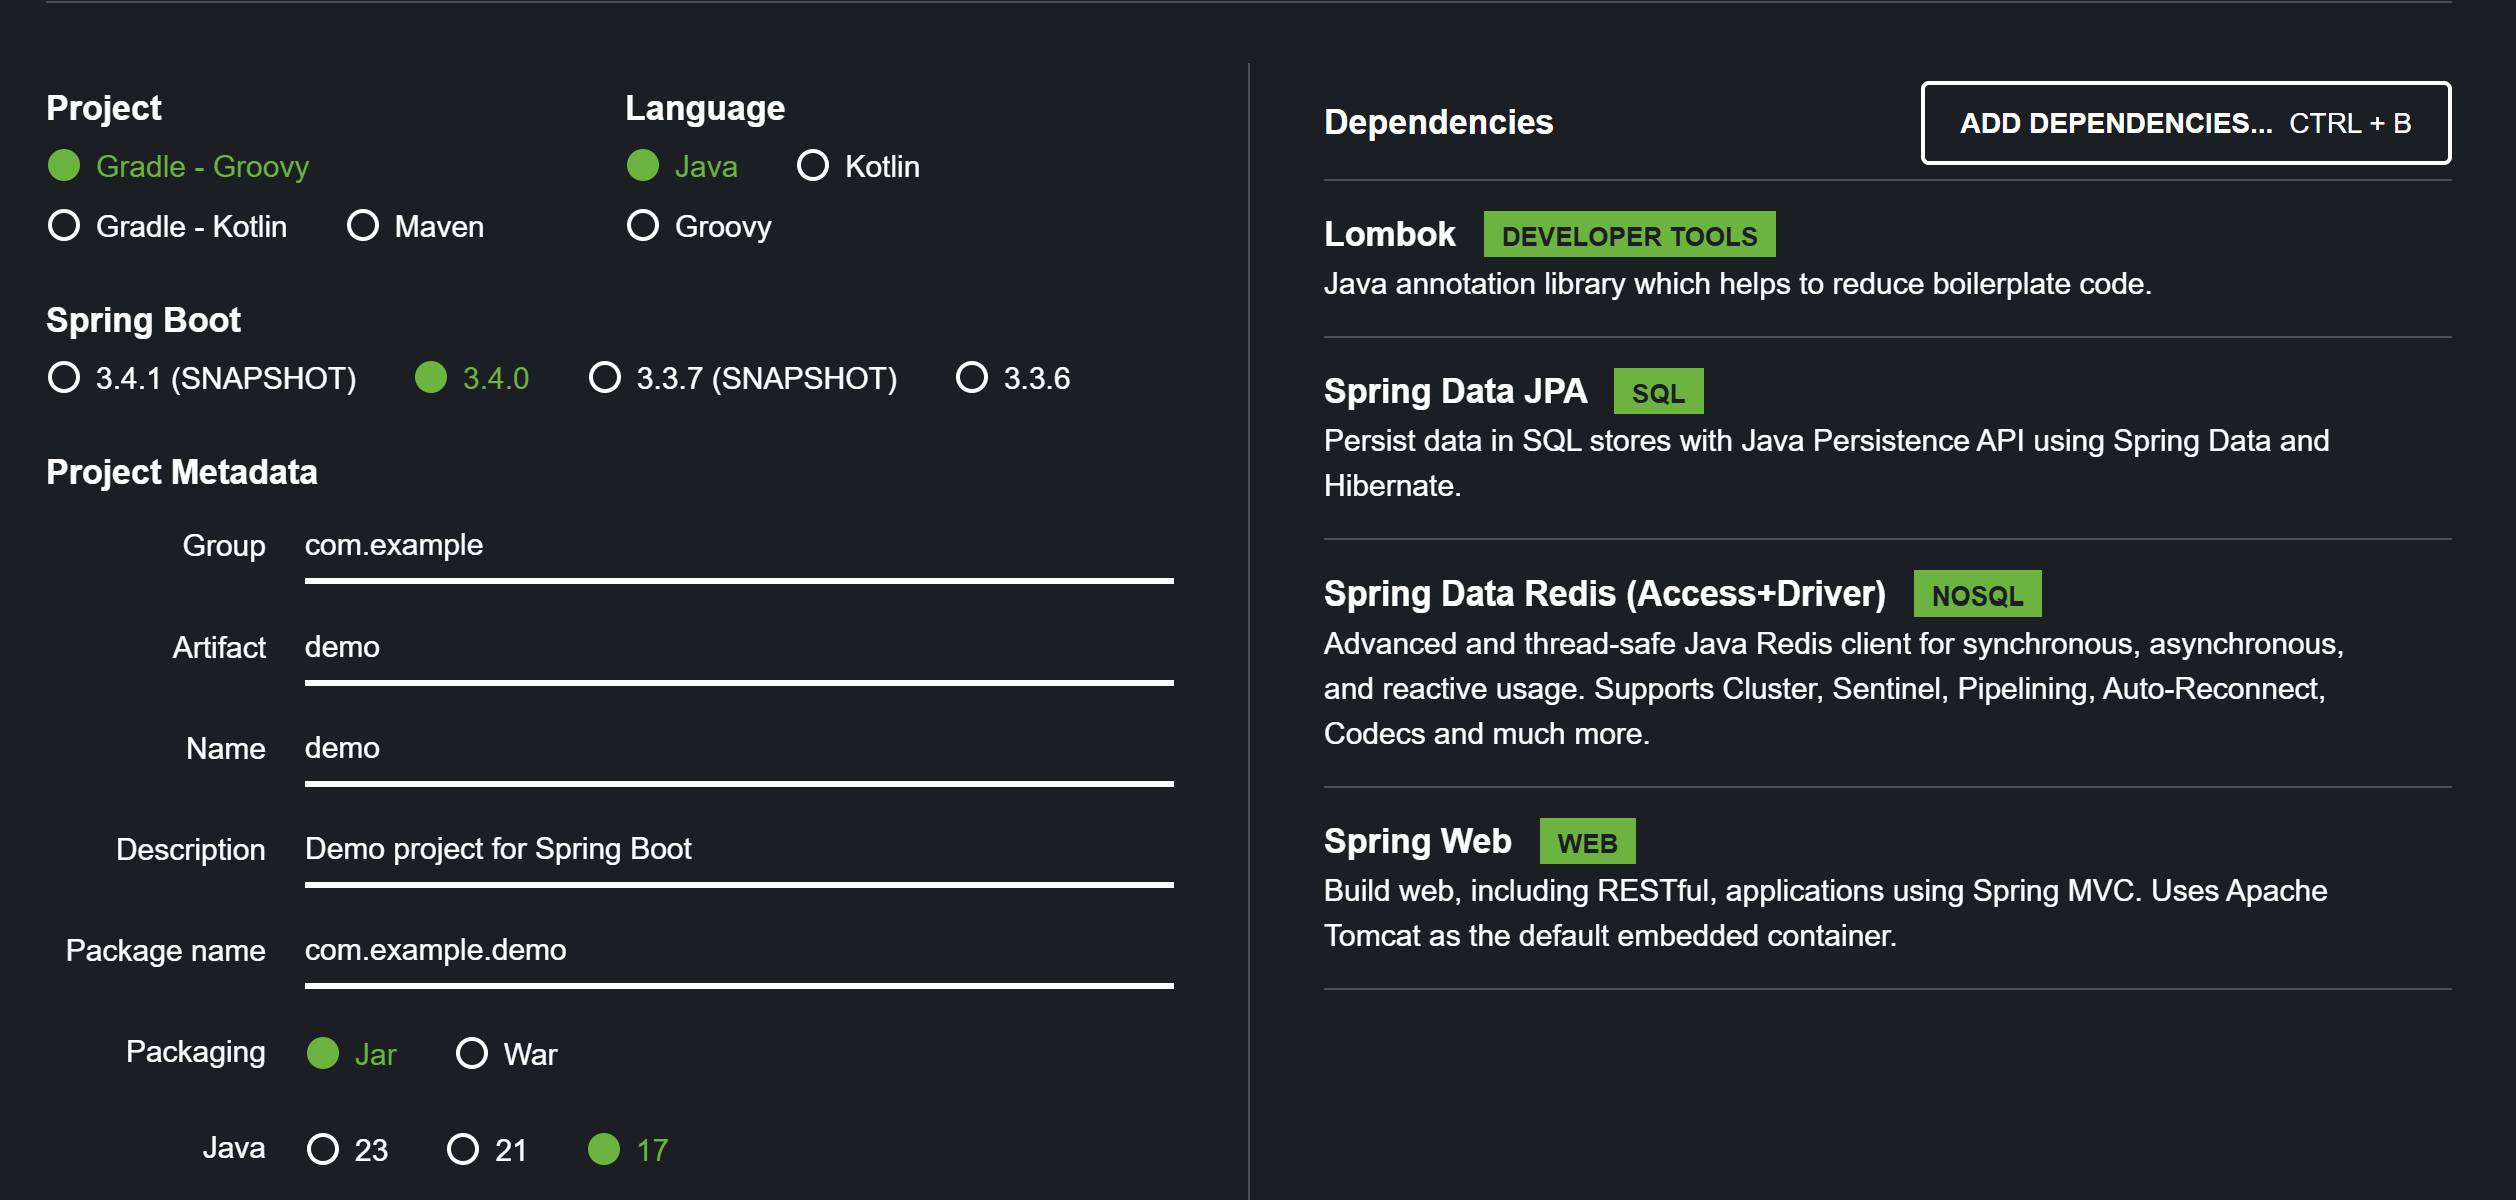2516x1200 pixels.
Task: Click the Spring Web dependency item
Action: (1417, 841)
